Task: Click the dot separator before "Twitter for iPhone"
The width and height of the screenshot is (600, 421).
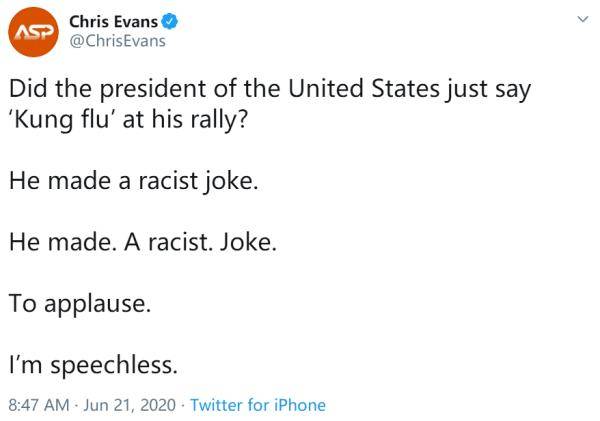Action: click(180, 405)
